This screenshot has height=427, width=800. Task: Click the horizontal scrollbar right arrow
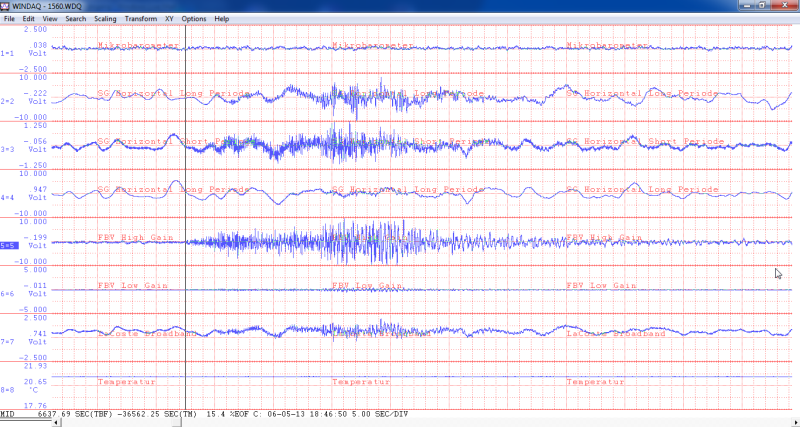pyautogui.click(x=794, y=421)
